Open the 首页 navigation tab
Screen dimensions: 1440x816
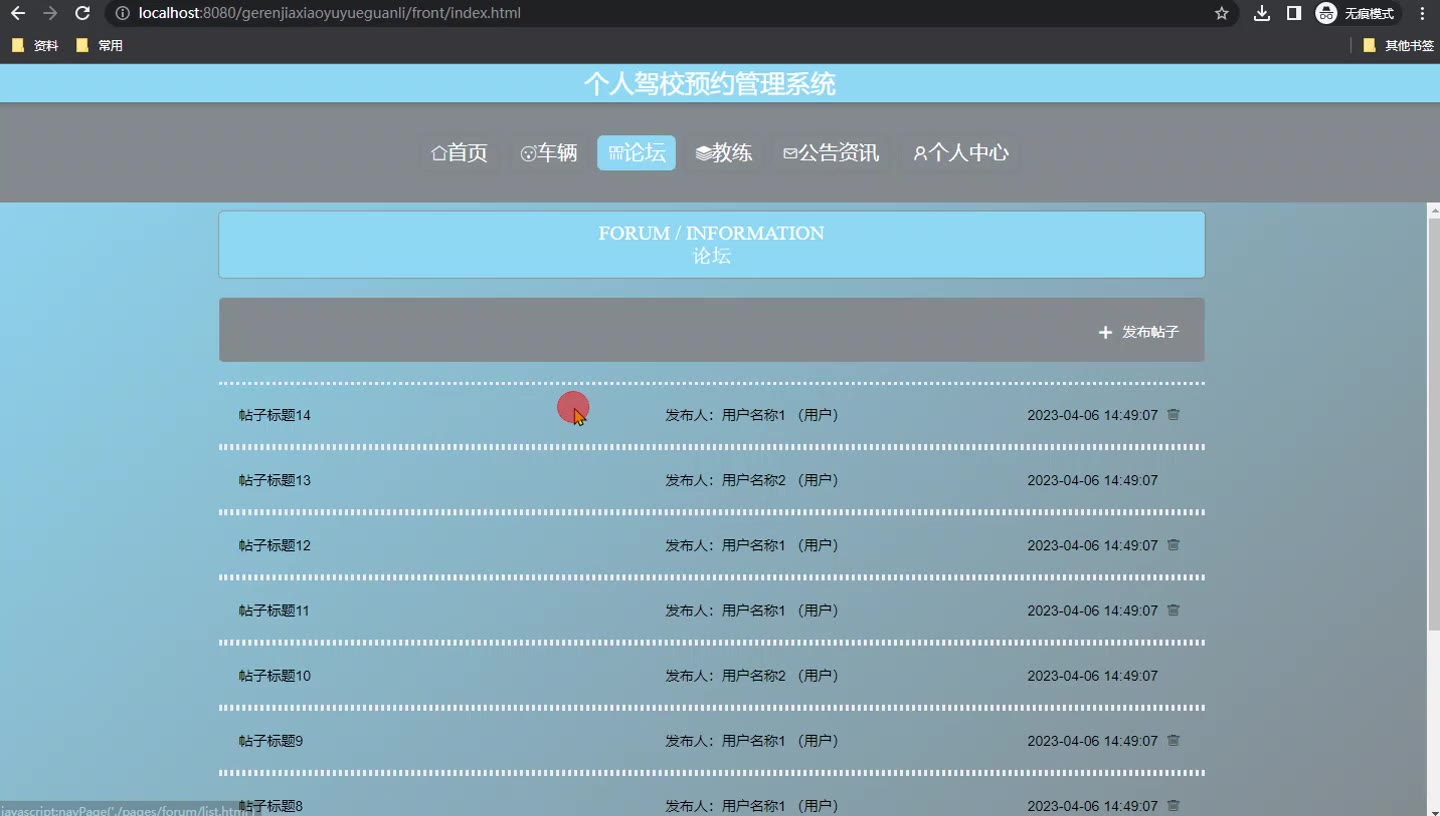[459, 153]
